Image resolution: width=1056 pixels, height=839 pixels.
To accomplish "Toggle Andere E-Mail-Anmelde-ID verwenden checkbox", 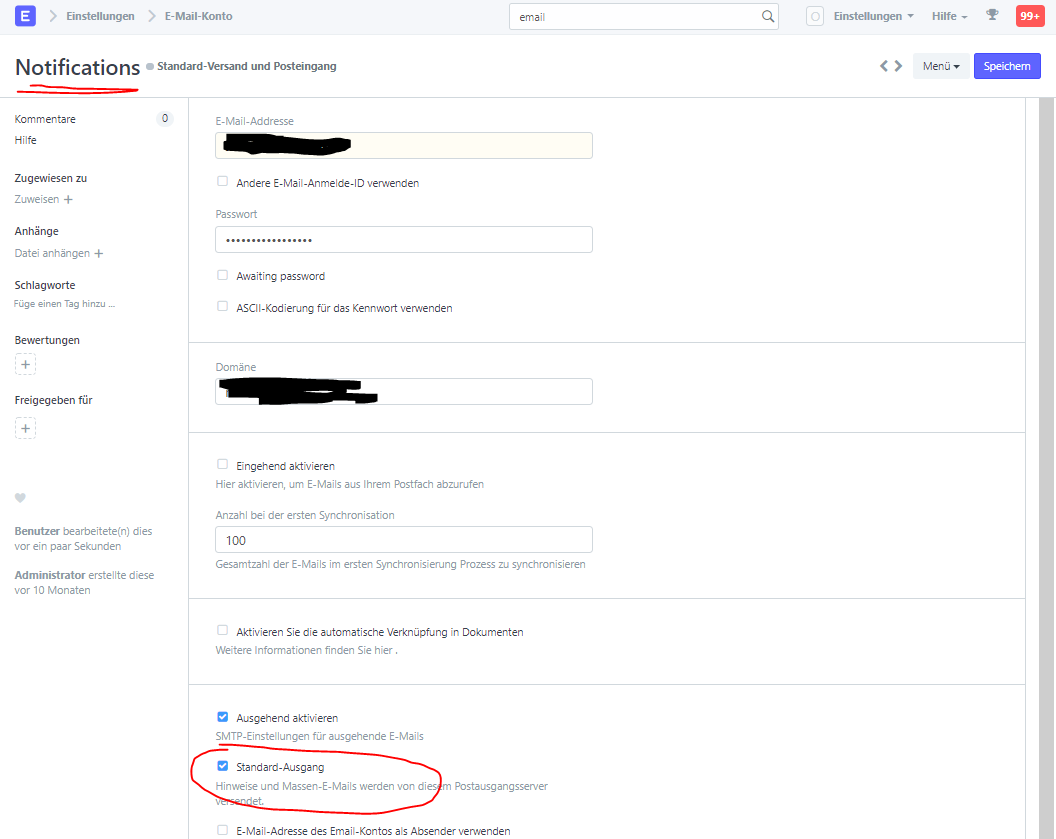I will click(222, 181).
